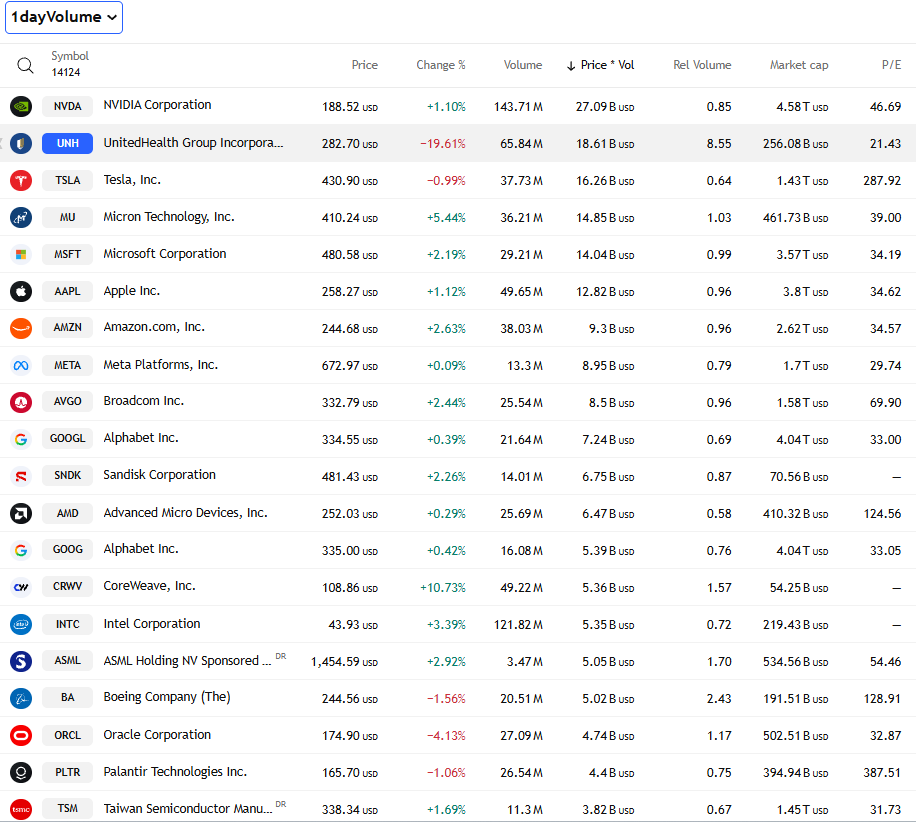916x822 pixels.
Task: Click the symbol search magnifier icon
Action: tap(25, 65)
